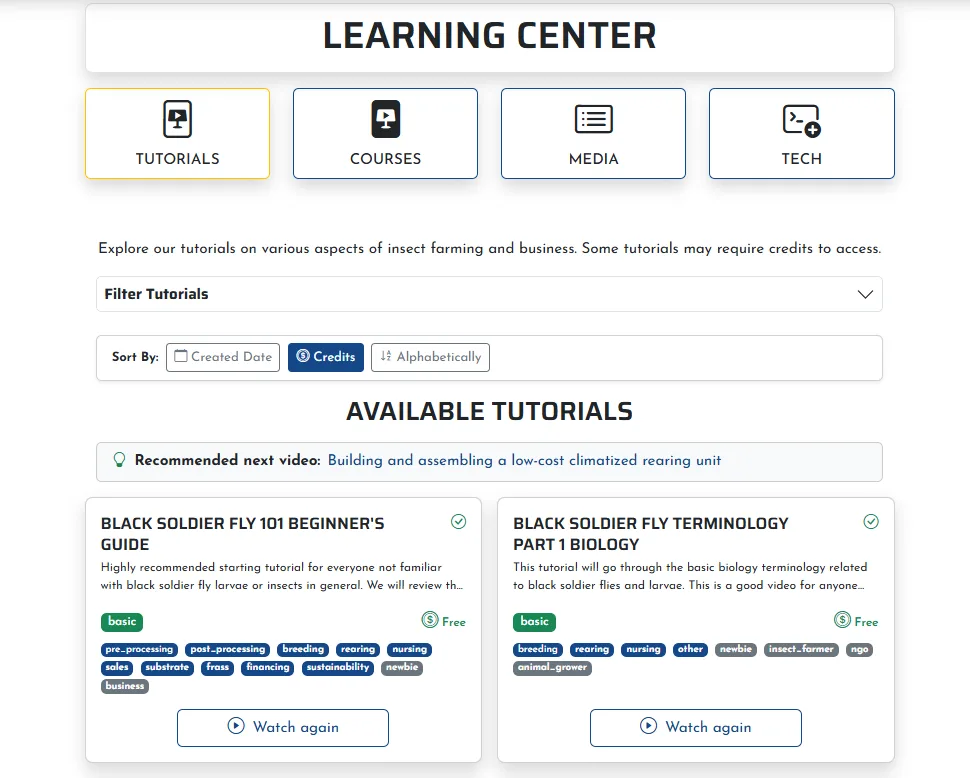Click the Media section icon
The width and height of the screenshot is (970, 778).
[593, 120]
